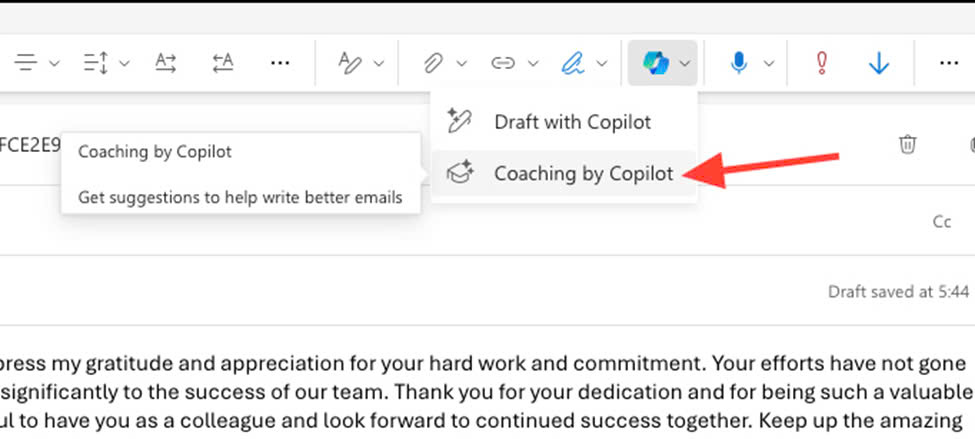This screenshot has height=439, width=975.
Task: Set low importance with blue down arrow
Action: pyautogui.click(x=879, y=63)
